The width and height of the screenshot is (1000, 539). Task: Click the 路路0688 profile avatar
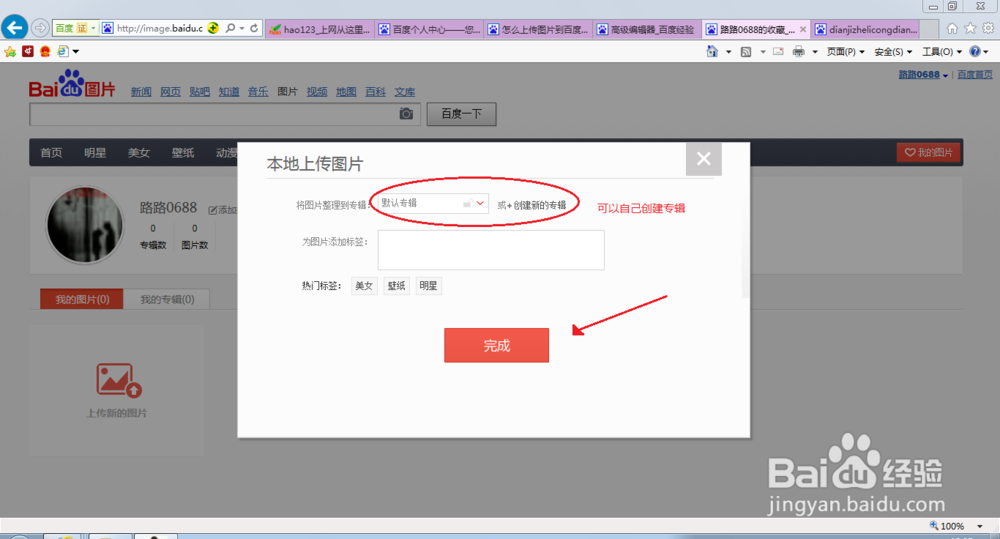pyautogui.click(x=84, y=225)
